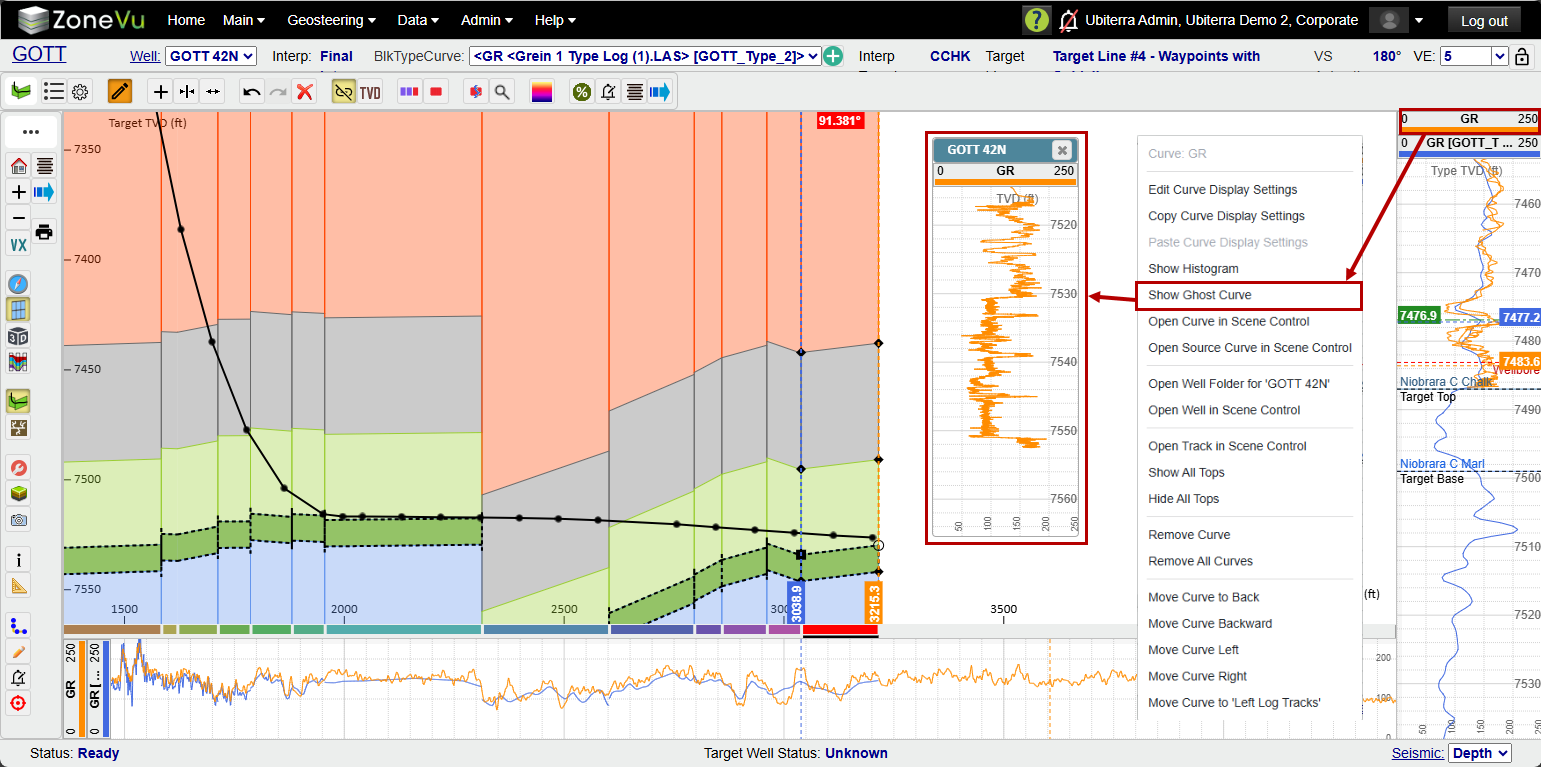
Task: Click the Home navigation link
Action: (186, 20)
